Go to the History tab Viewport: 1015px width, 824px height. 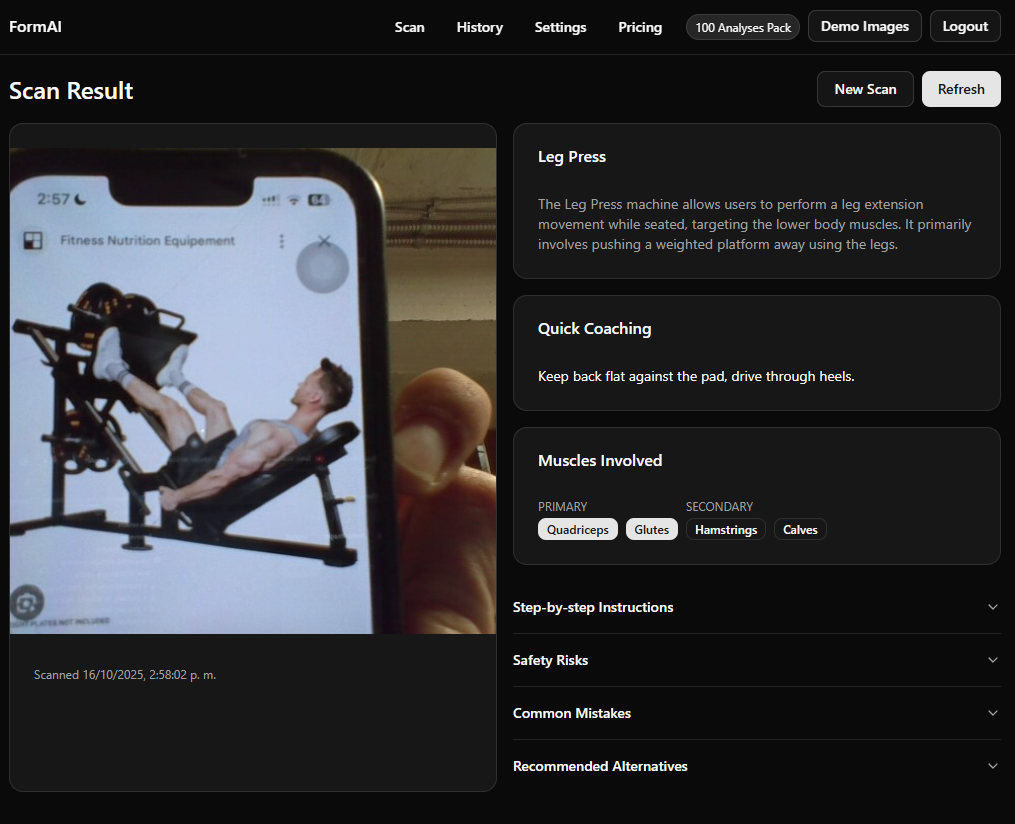479,27
